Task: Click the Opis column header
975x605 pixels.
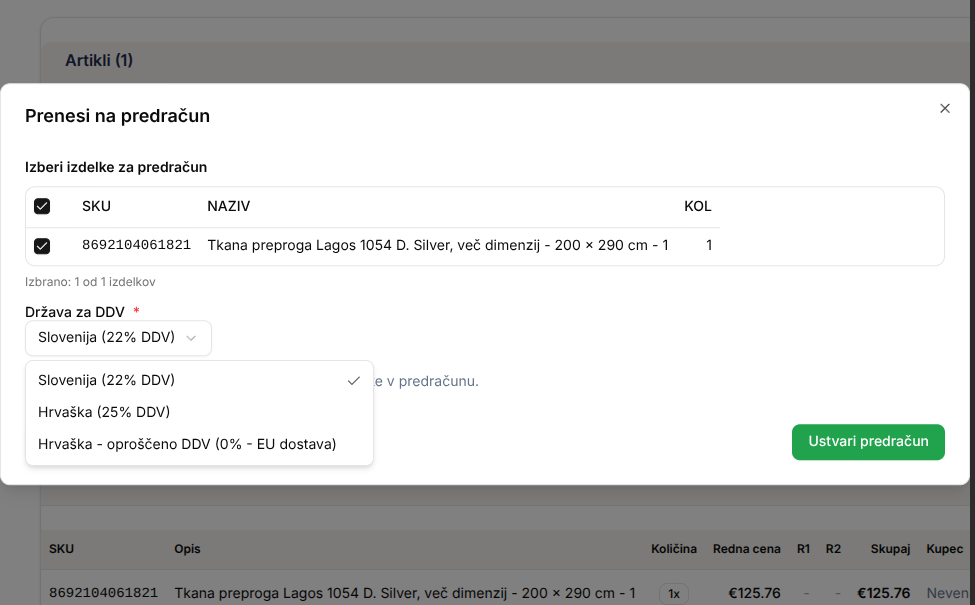Action: [188, 549]
